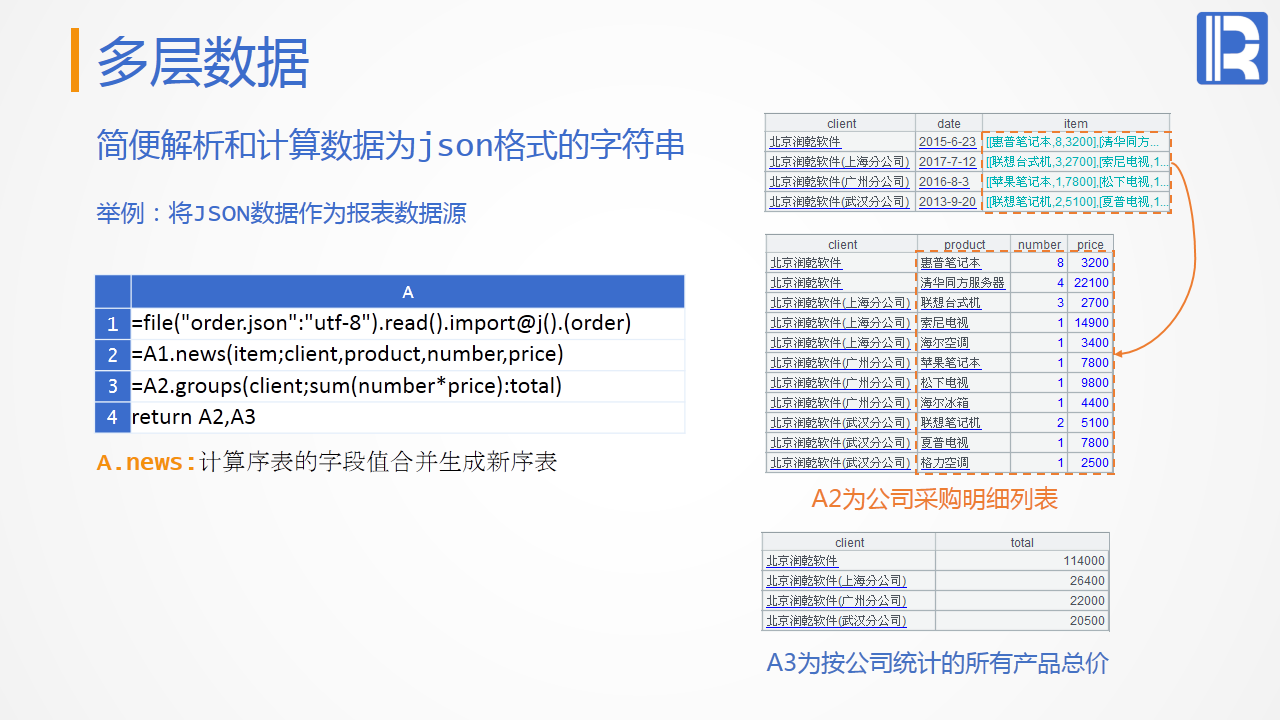Click the total value 114000
Viewport: 1280px width, 720px height.
[x=1084, y=561]
